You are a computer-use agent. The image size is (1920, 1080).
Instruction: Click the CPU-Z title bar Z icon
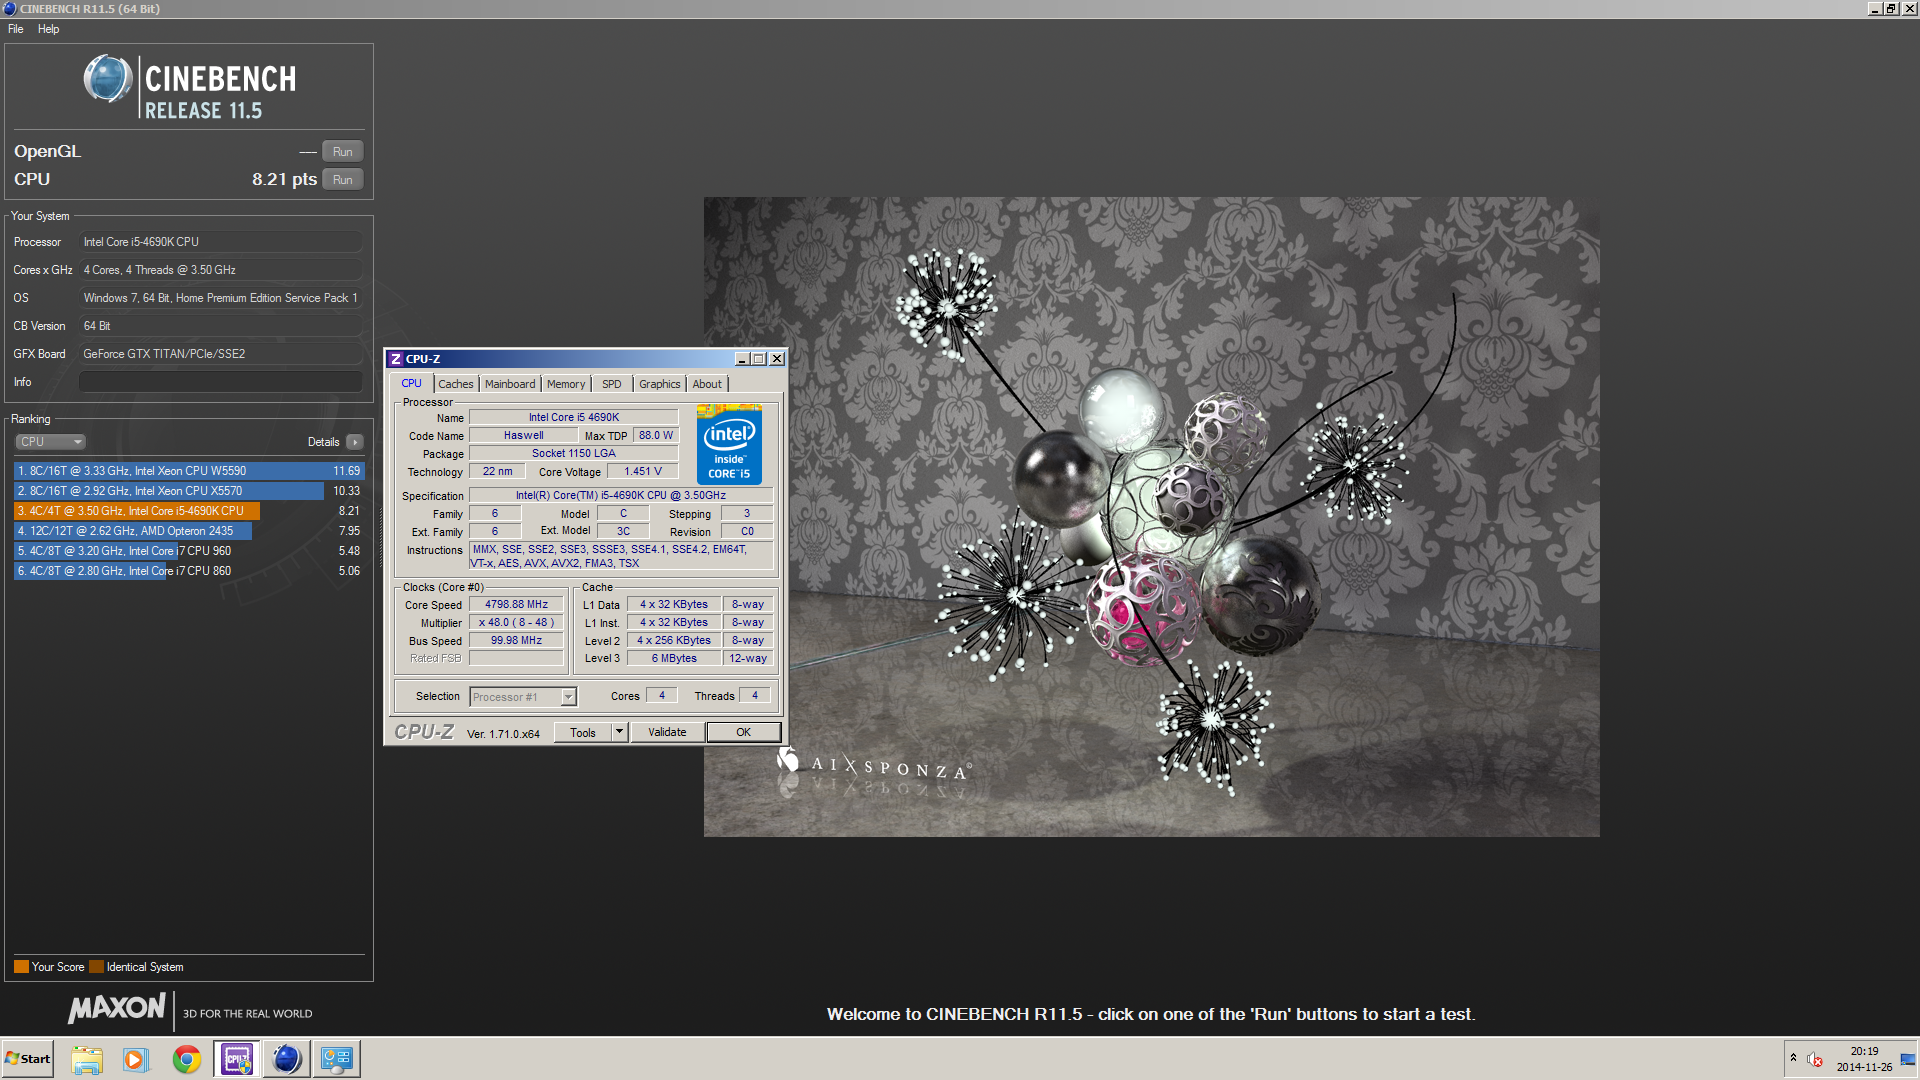pyautogui.click(x=396, y=359)
